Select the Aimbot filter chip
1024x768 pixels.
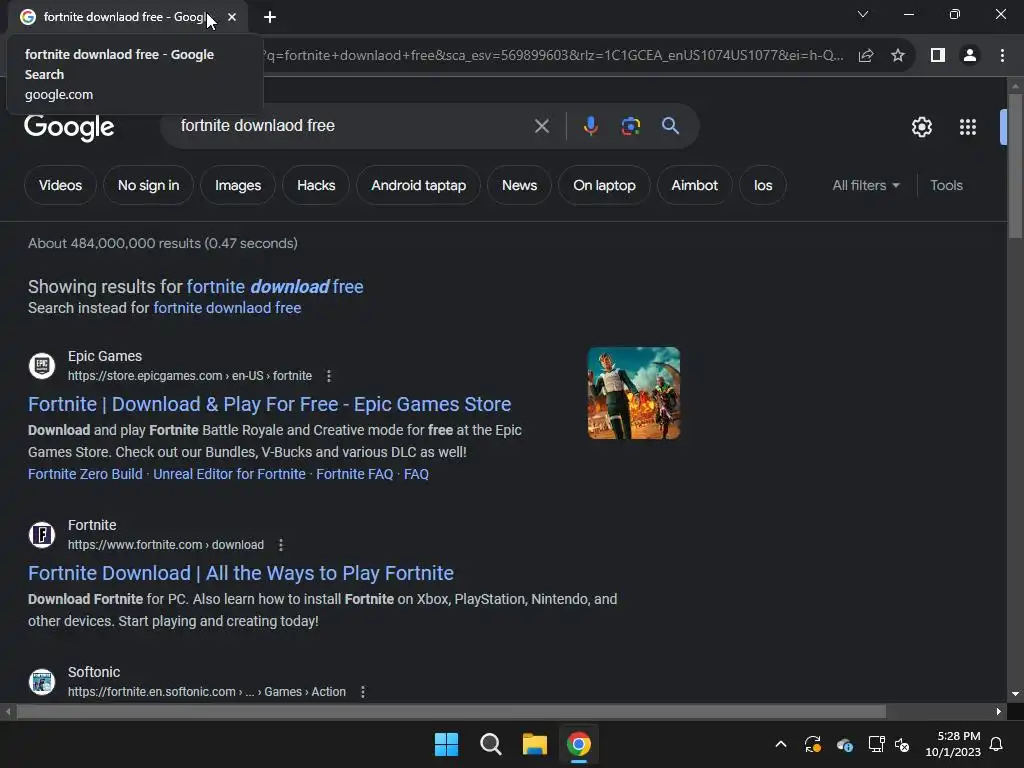click(694, 185)
